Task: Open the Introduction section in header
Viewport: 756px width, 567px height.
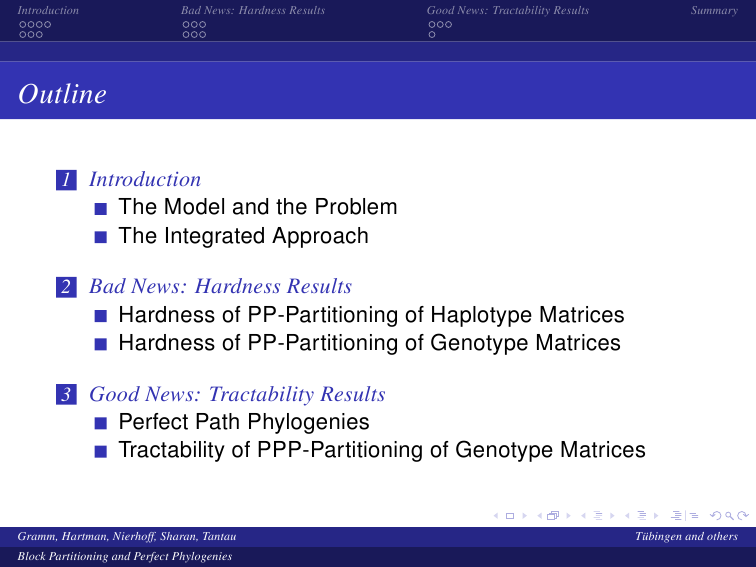Action: point(48,10)
